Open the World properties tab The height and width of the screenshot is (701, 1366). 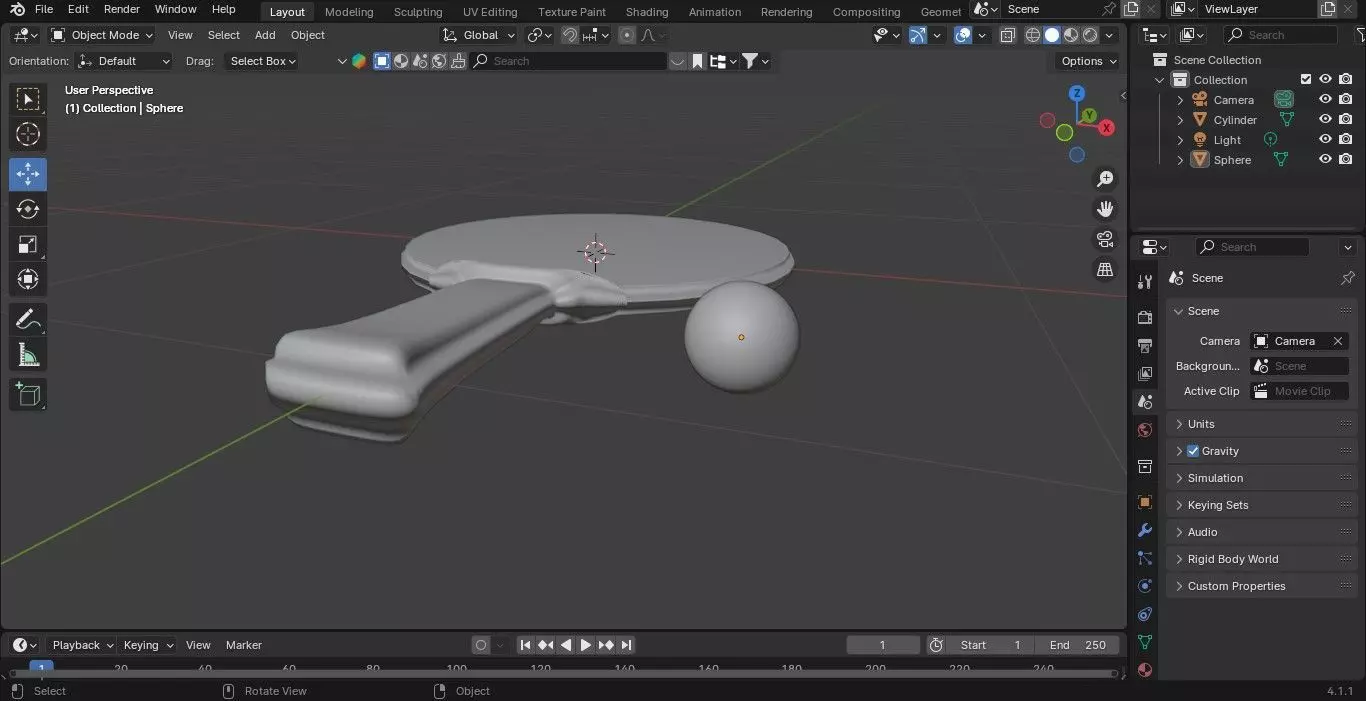pyautogui.click(x=1145, y=430)
